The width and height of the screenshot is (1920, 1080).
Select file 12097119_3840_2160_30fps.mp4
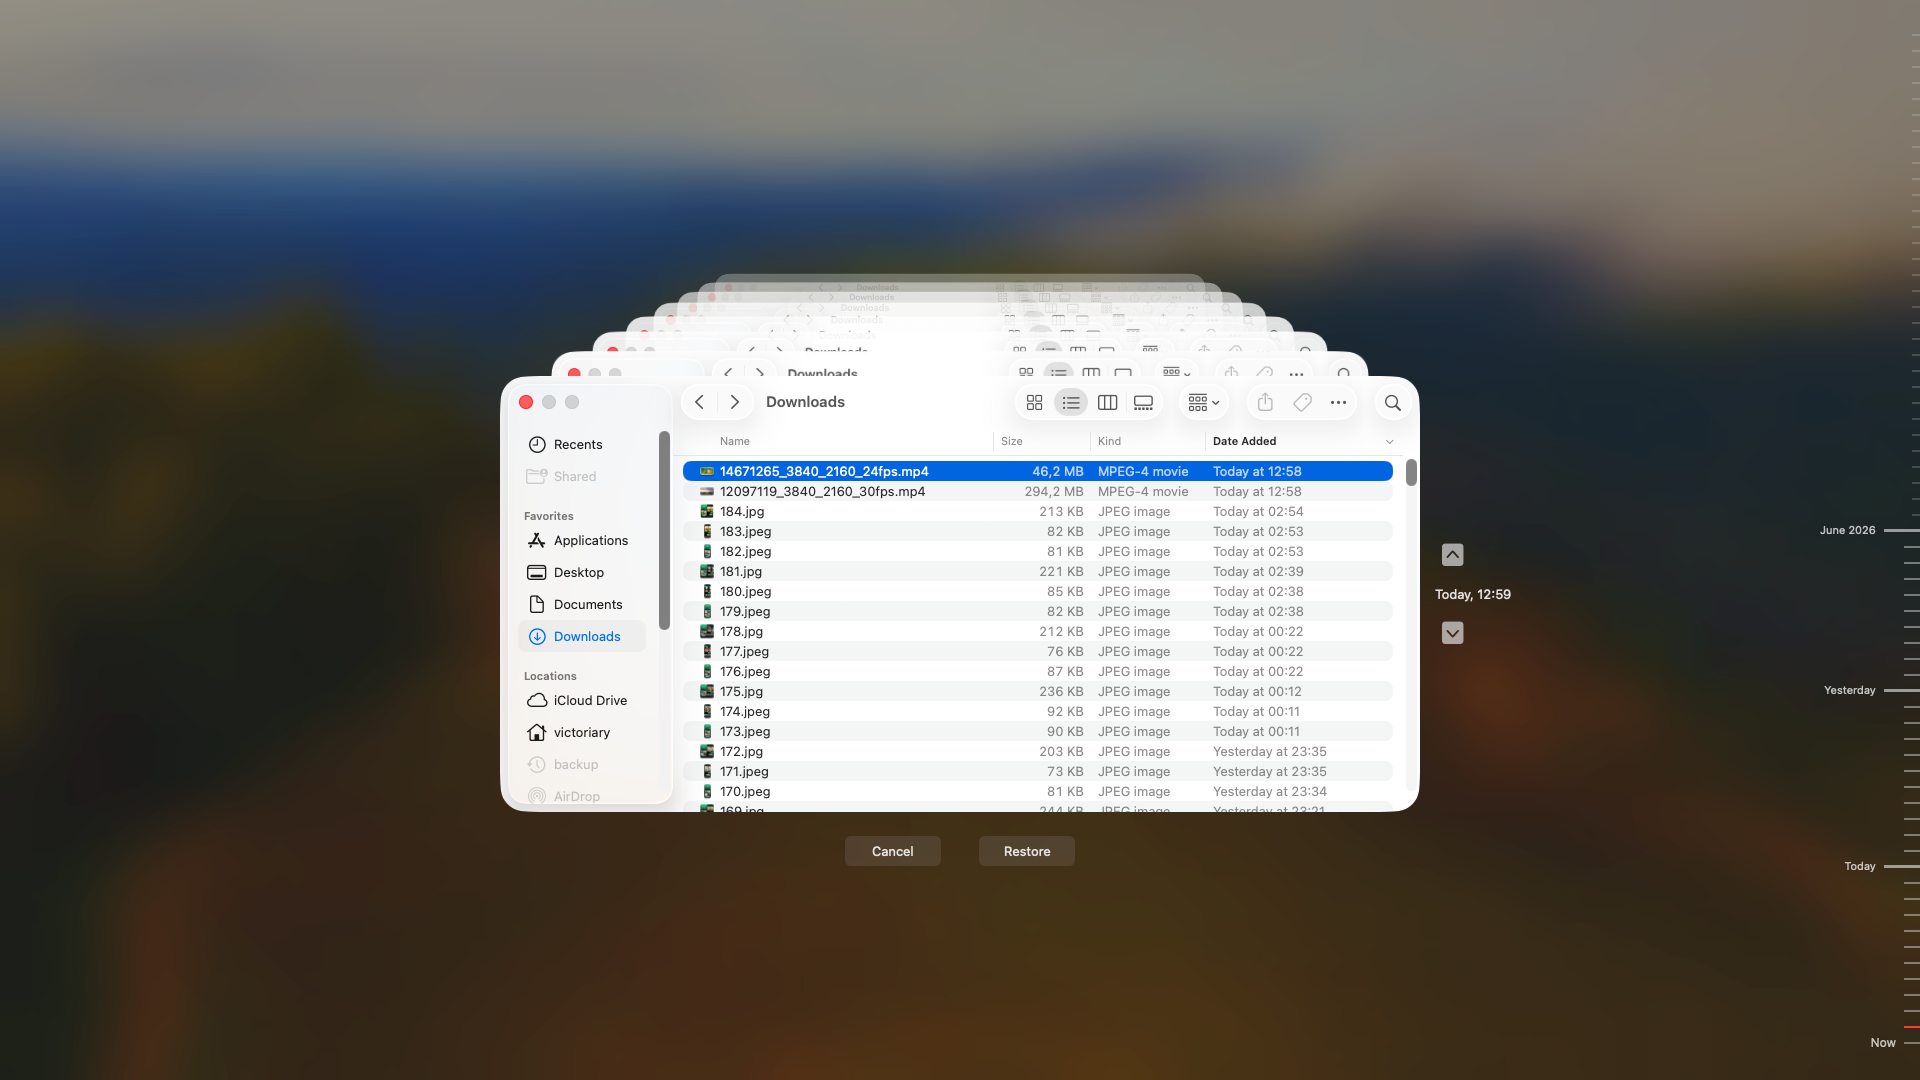[1037, 491]
